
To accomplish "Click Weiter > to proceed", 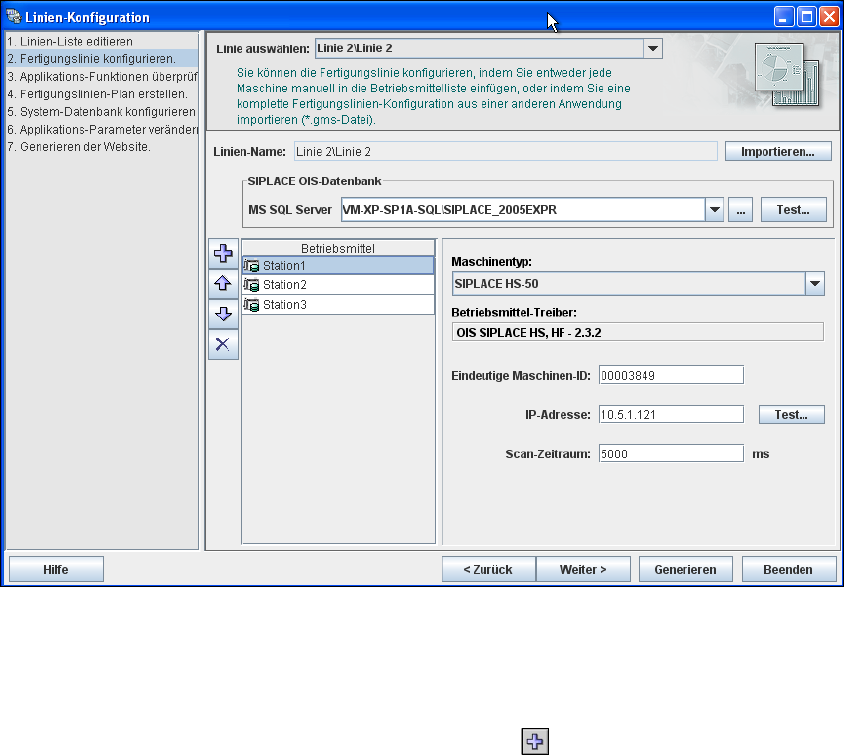I will tap(583, 569).
